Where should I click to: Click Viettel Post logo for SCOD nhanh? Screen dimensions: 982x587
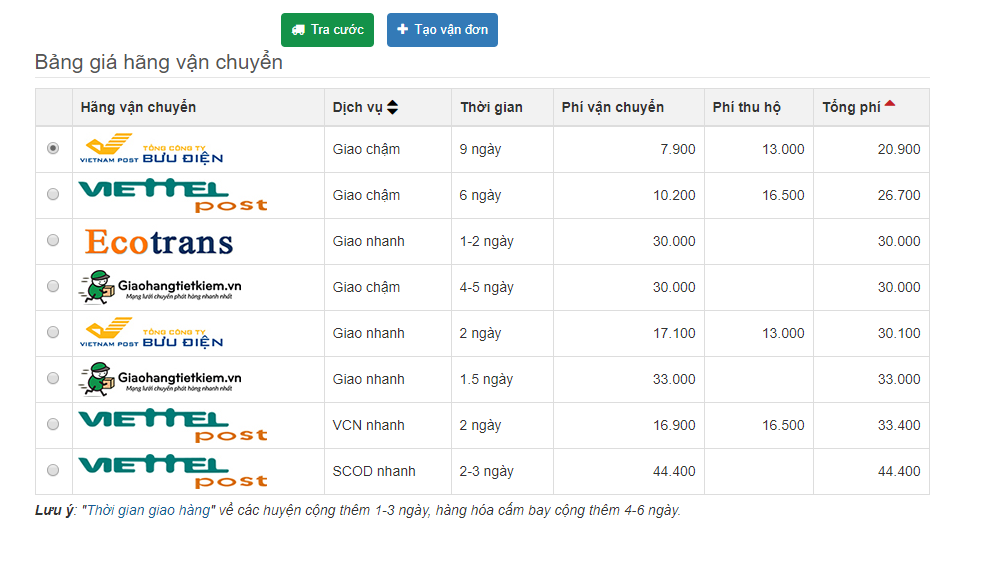click(172, 471)
